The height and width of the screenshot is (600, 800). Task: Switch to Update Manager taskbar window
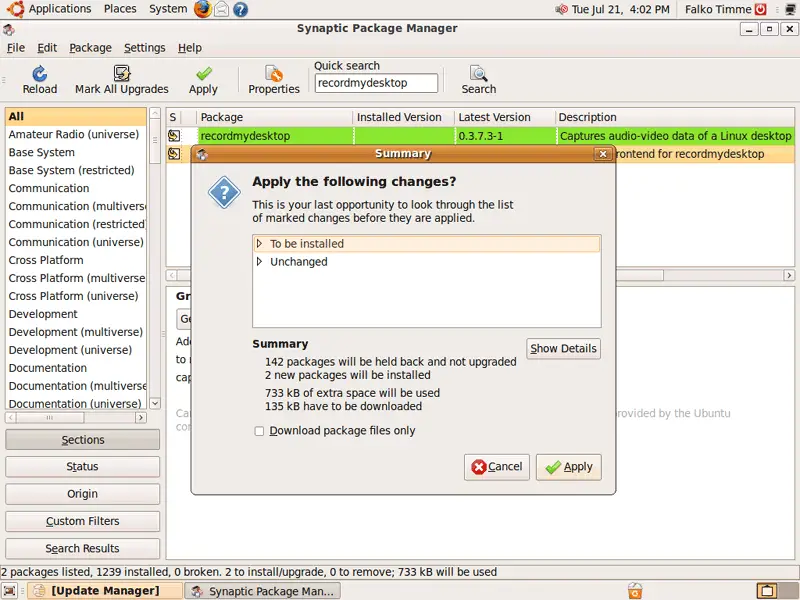105,591
